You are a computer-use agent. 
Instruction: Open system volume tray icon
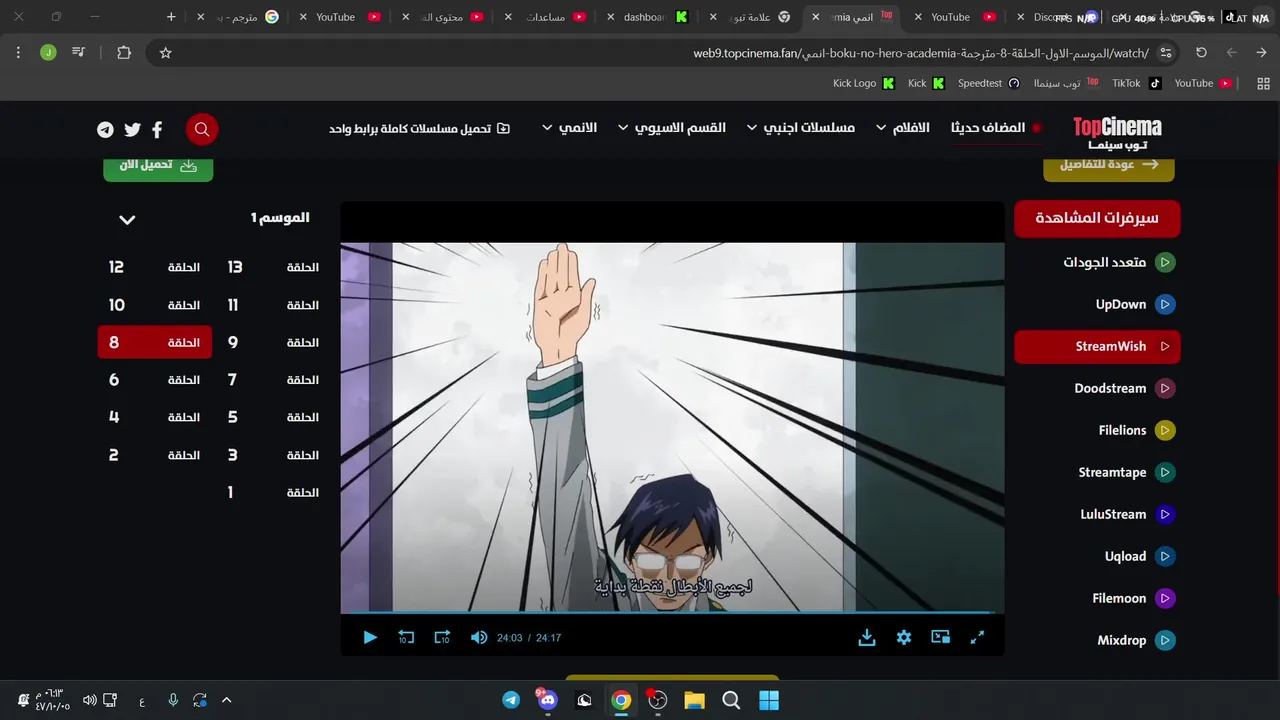click(x=89, y=700)
